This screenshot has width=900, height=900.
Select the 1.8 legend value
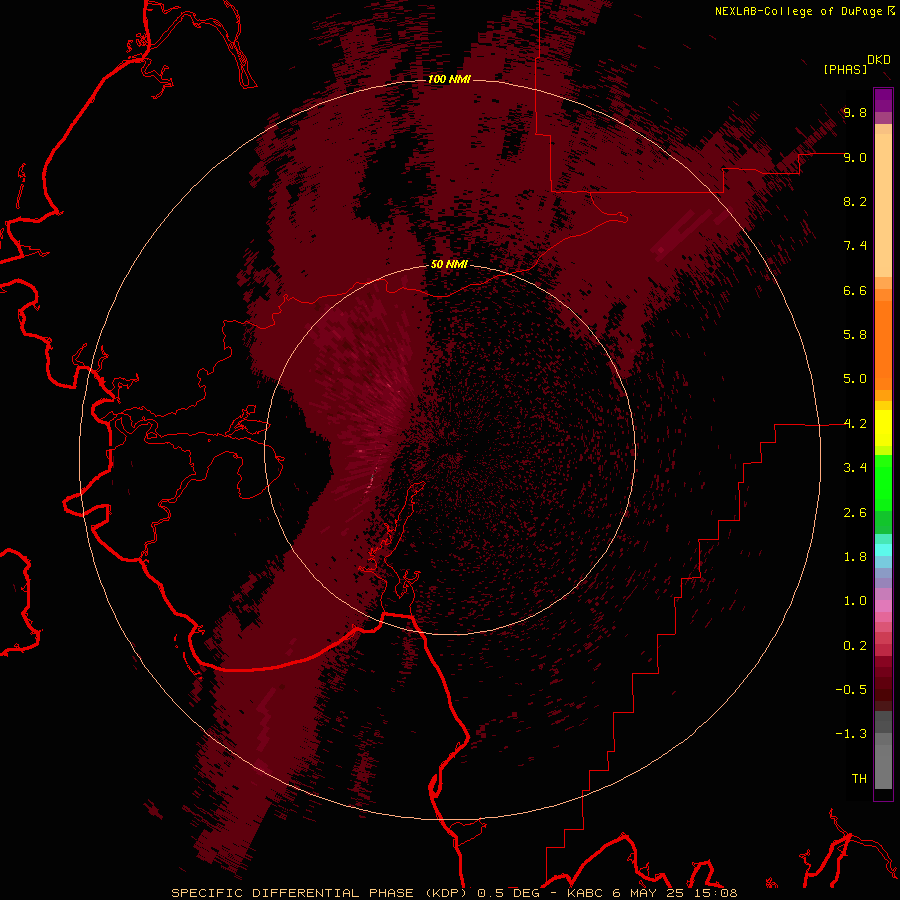(x=855, y=557)
